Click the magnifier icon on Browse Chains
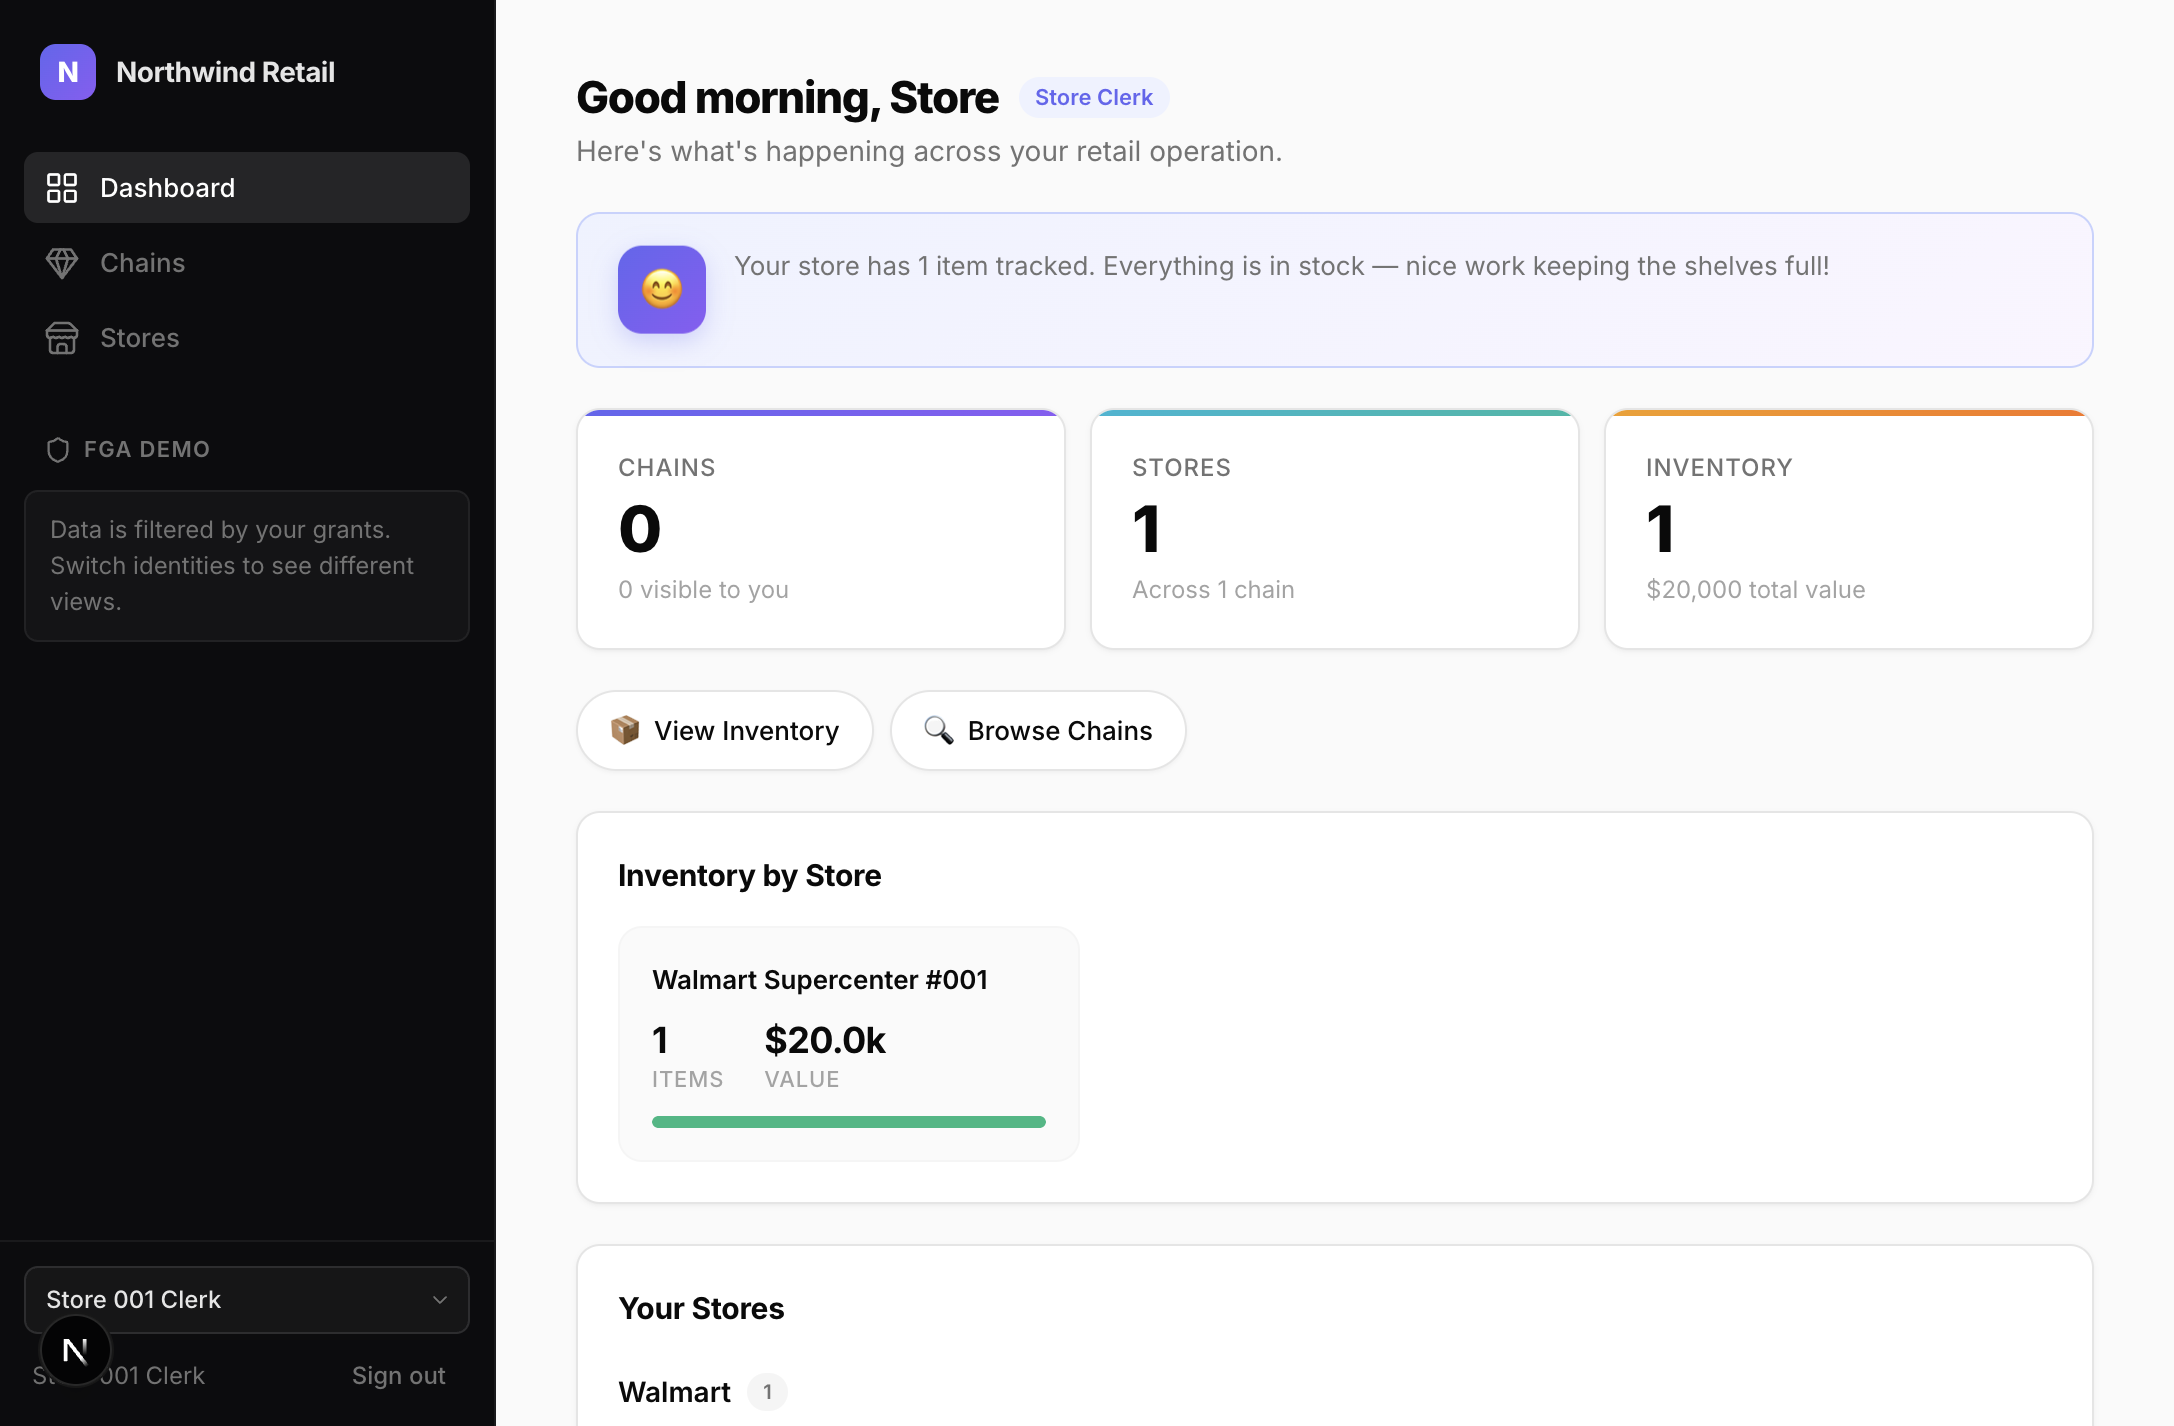 pos(938,730)
